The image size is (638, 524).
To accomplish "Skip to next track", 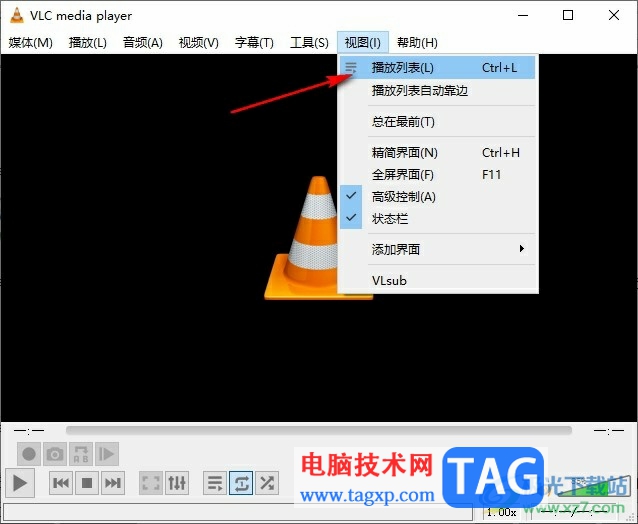I will pos(112,483).
